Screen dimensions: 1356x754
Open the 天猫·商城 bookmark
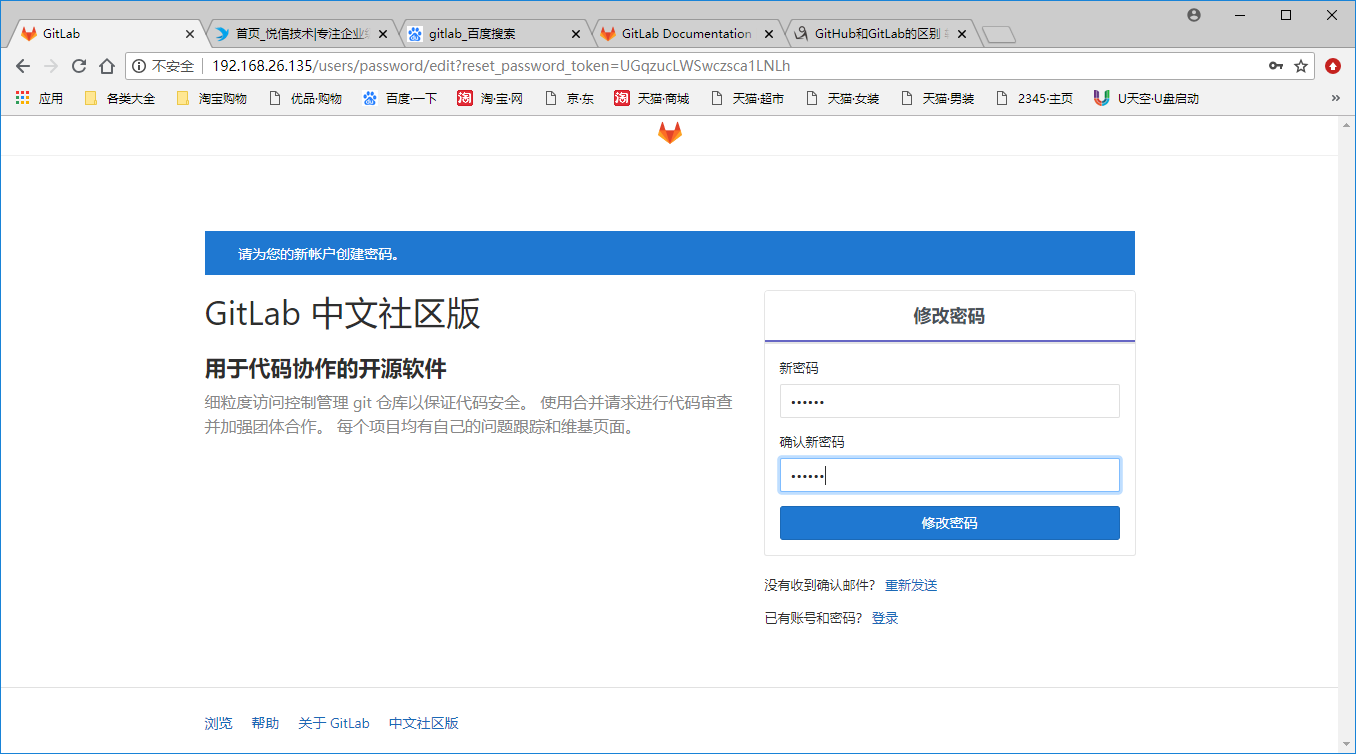click(x=652, y=98)
